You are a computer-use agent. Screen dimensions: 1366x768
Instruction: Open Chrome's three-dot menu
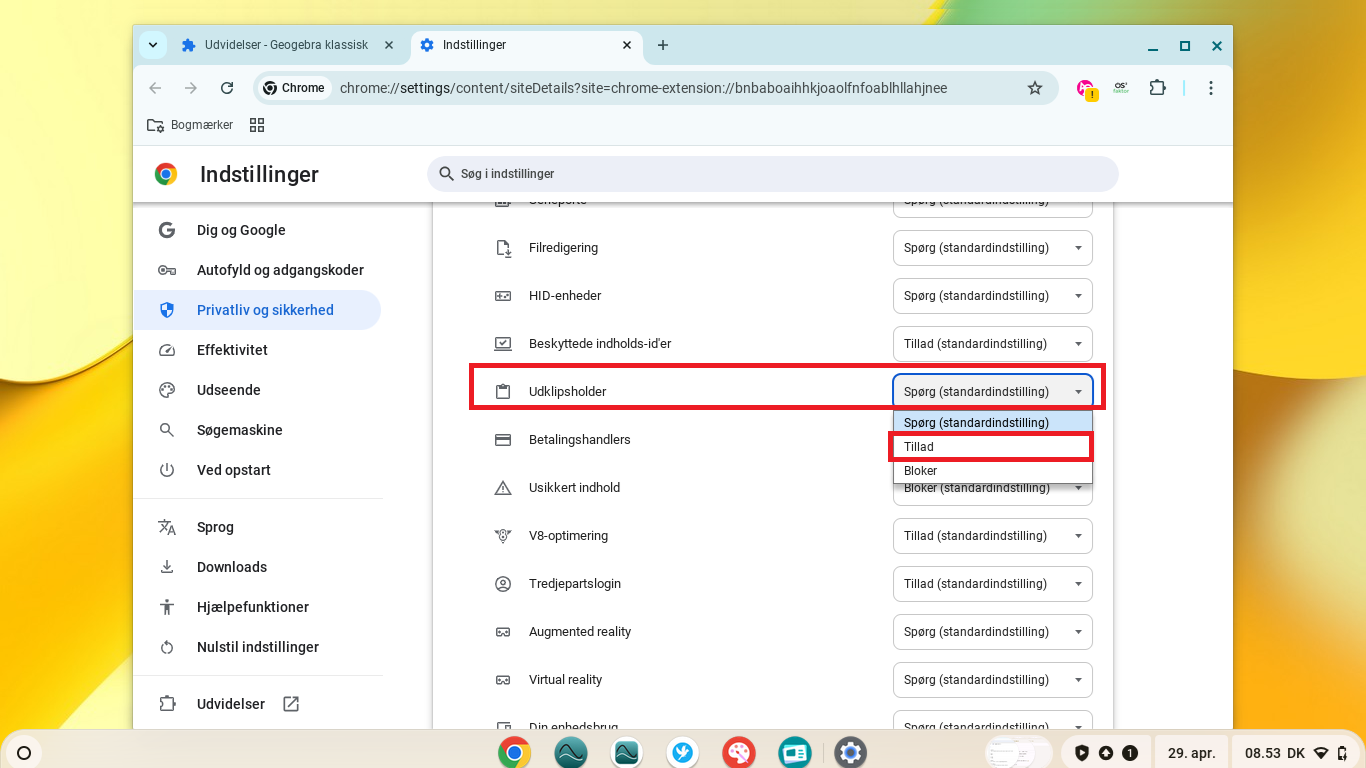(x=1210, y=88)
